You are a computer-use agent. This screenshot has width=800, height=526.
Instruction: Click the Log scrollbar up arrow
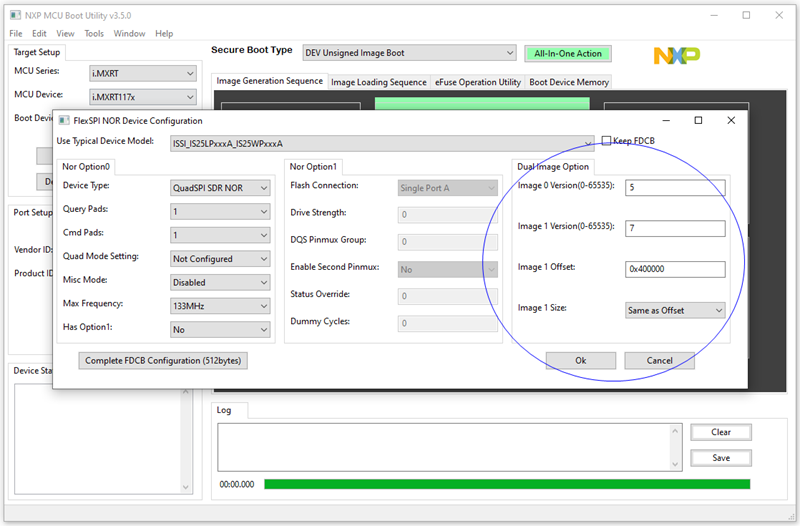click(x=675, y=431)
